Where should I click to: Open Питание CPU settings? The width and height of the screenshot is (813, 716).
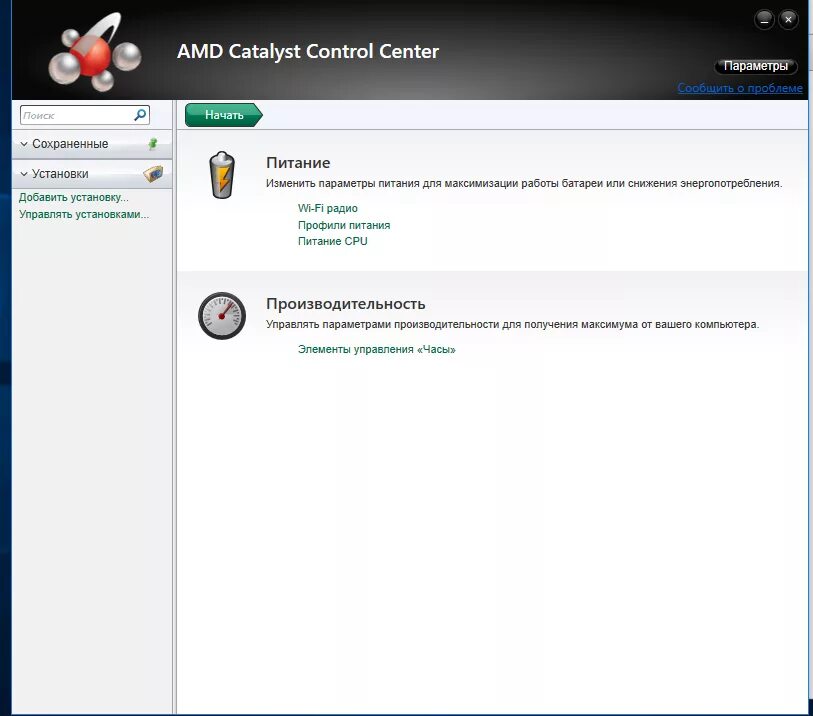(x=332, y=242)
